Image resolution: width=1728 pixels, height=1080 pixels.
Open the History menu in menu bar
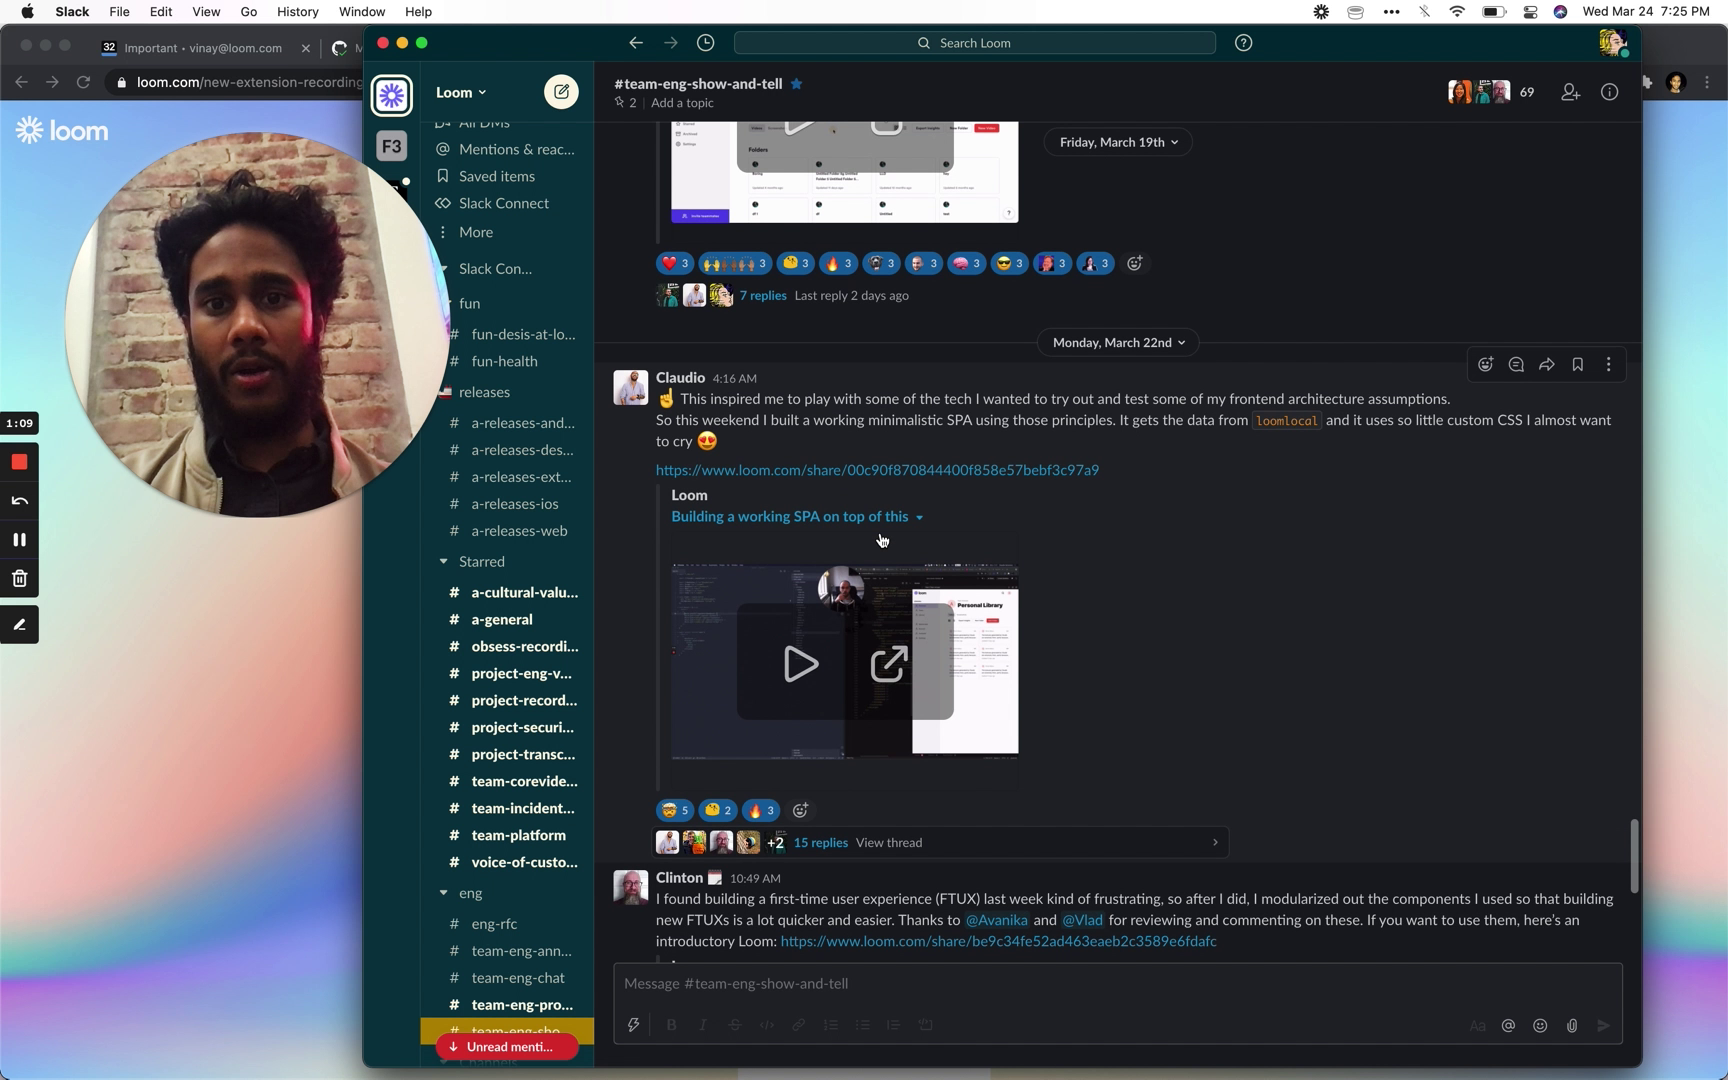point(297,12)
